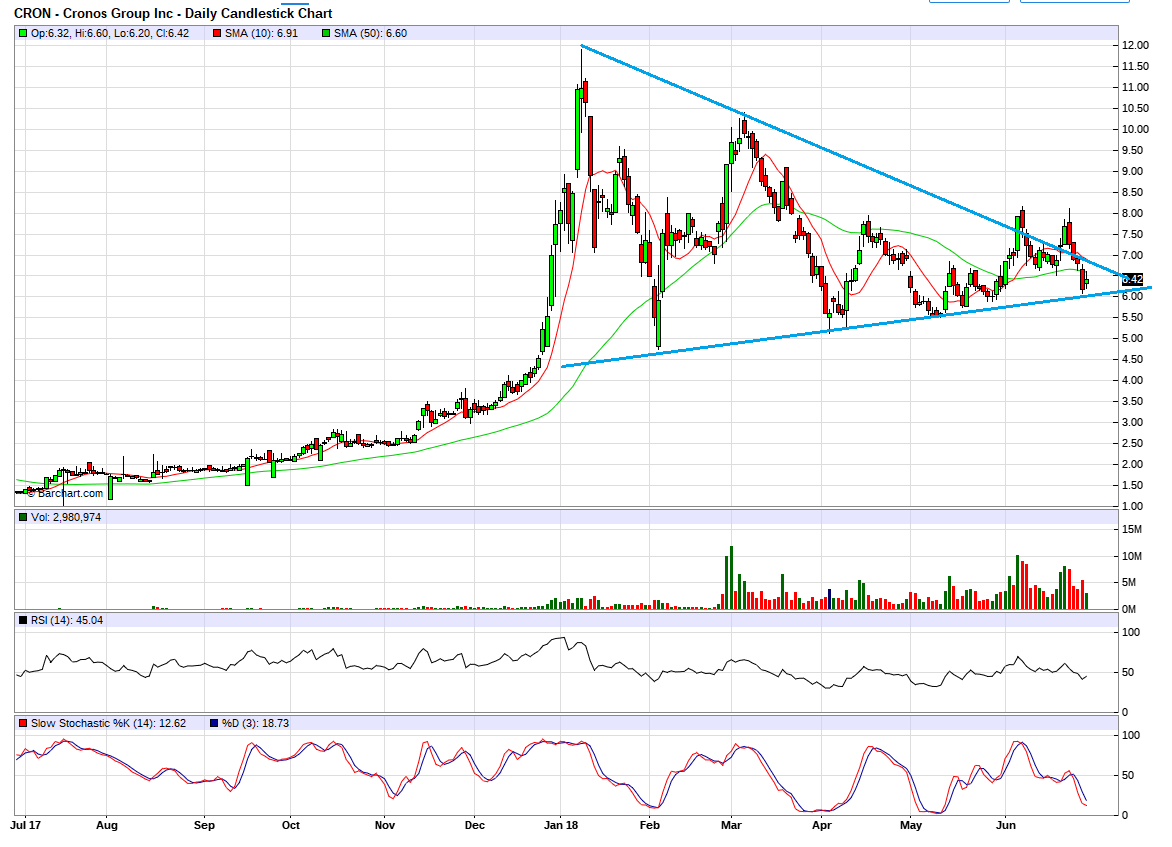The width and height of the screenshot is (1172, 847).
Task: Click the 0M volume axis label
Action: coord(1129,609)
